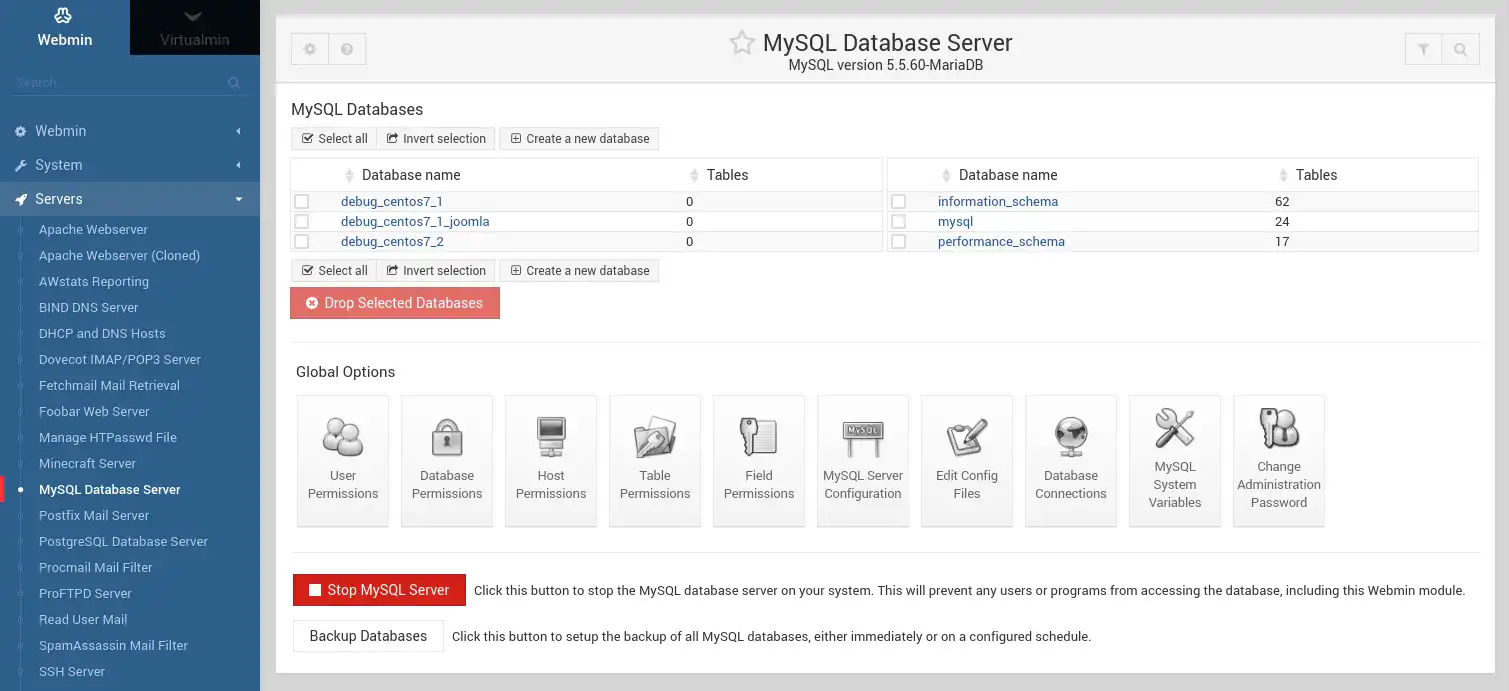Click the sidebar search field

120,83
